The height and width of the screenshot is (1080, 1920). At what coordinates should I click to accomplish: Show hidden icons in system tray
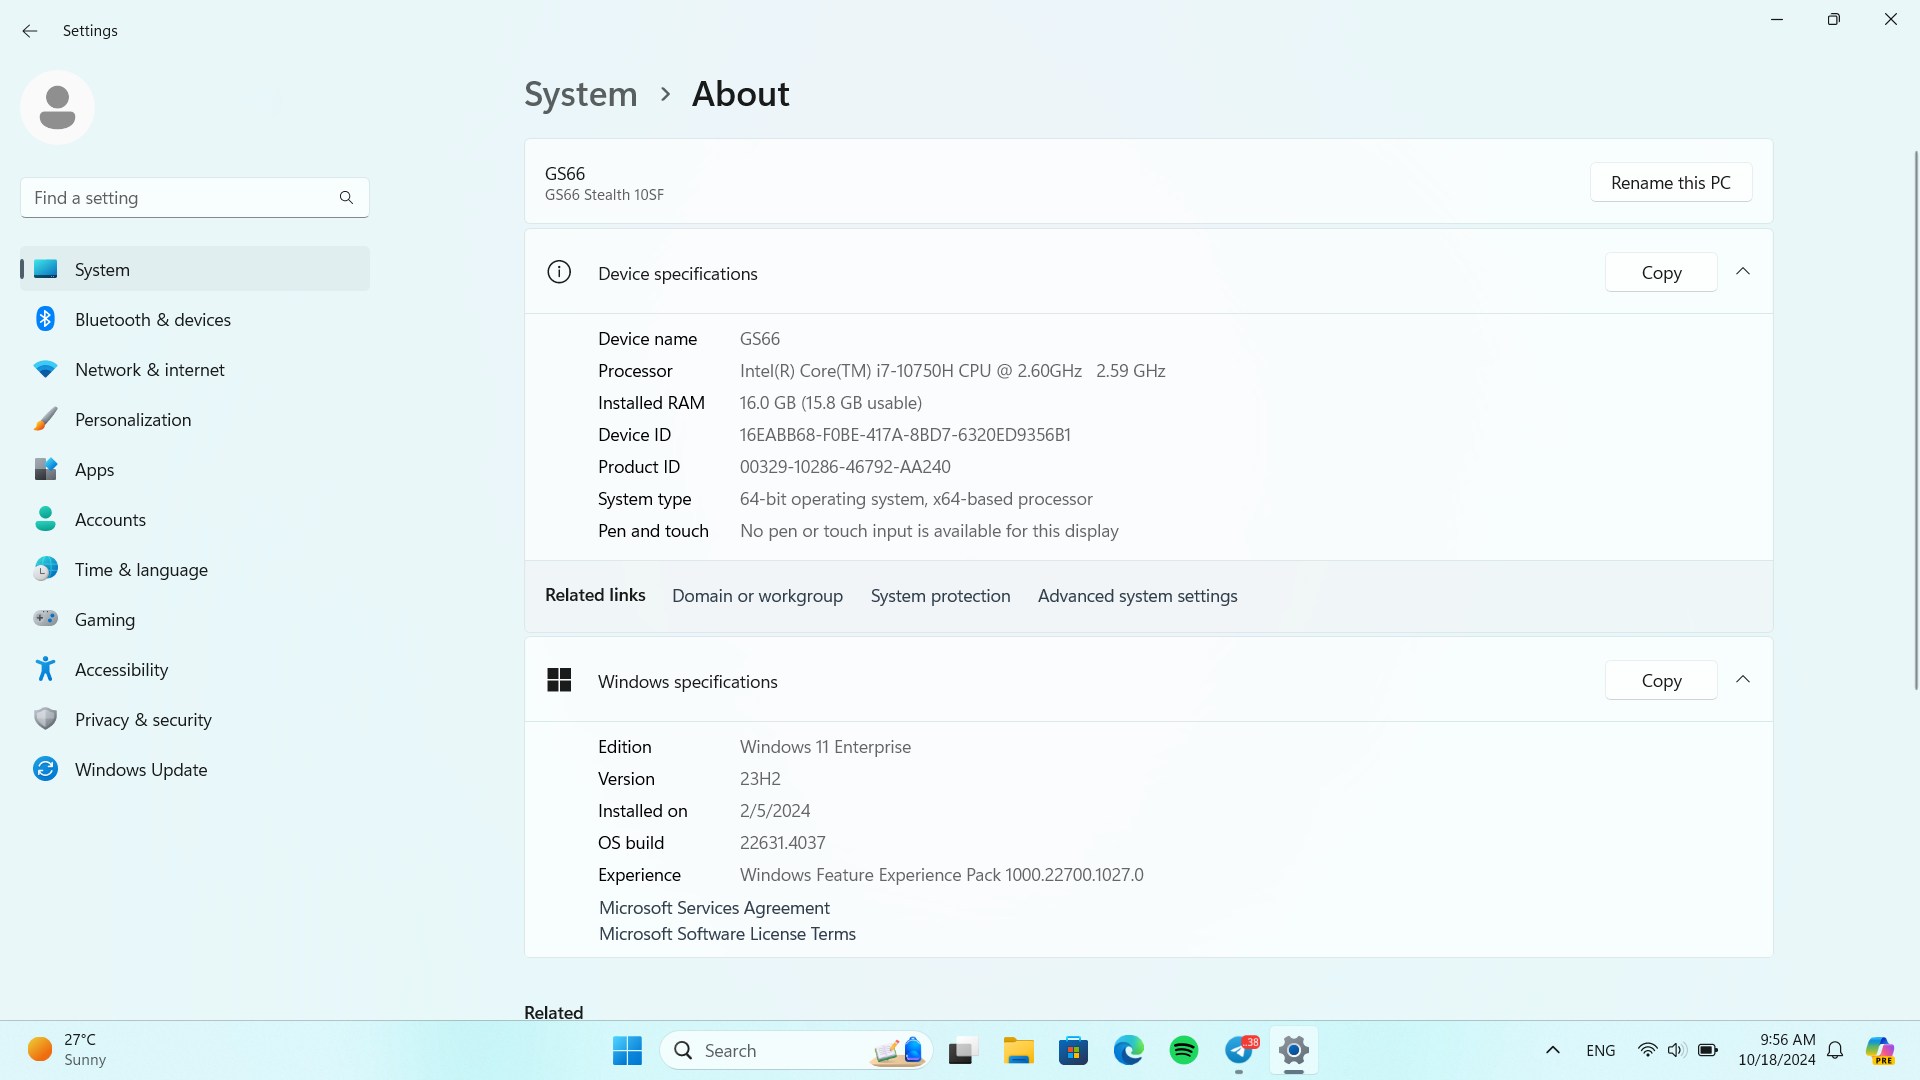point(1553,1050)
